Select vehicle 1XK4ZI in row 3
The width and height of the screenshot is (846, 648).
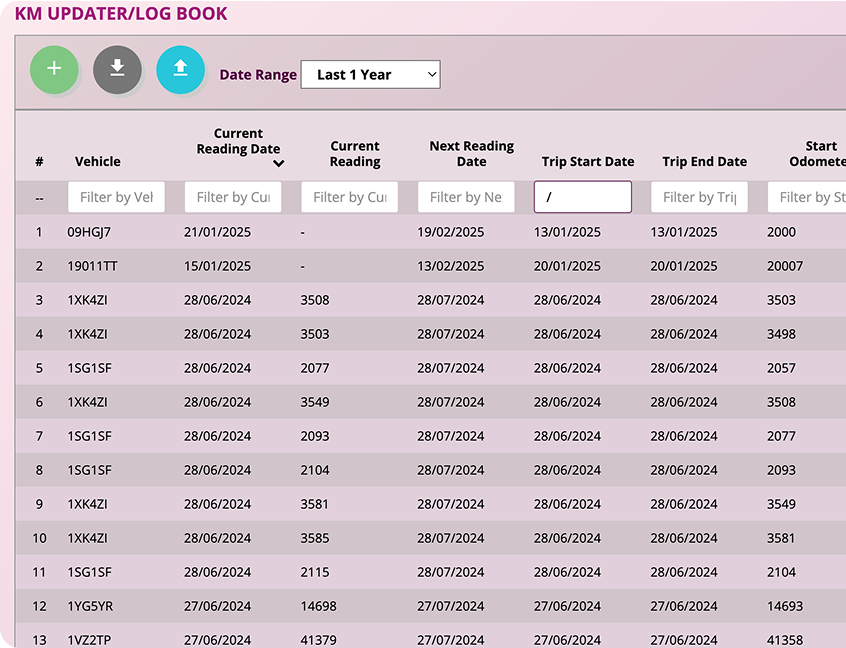click(87, 300)
